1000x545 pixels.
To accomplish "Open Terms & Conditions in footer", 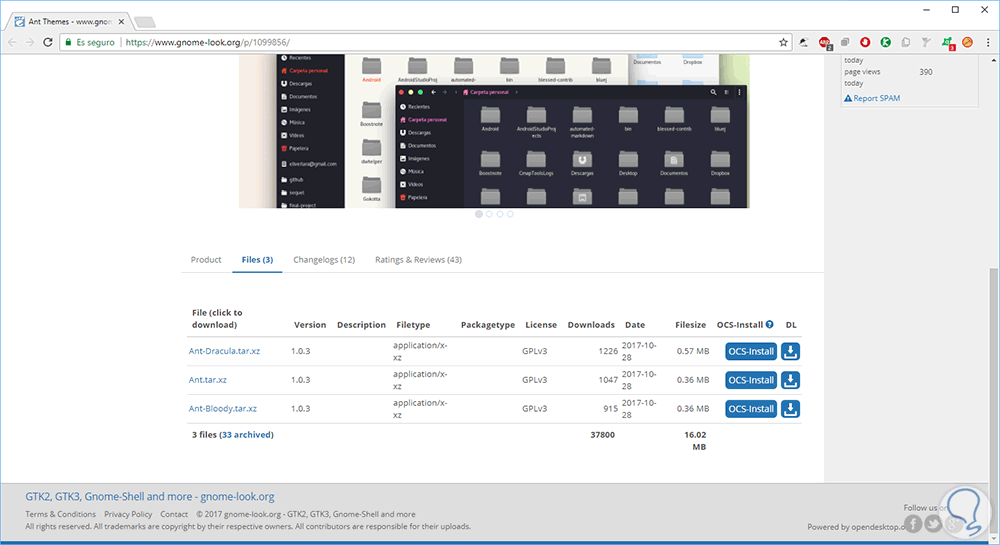I will [x=61, y=514].
